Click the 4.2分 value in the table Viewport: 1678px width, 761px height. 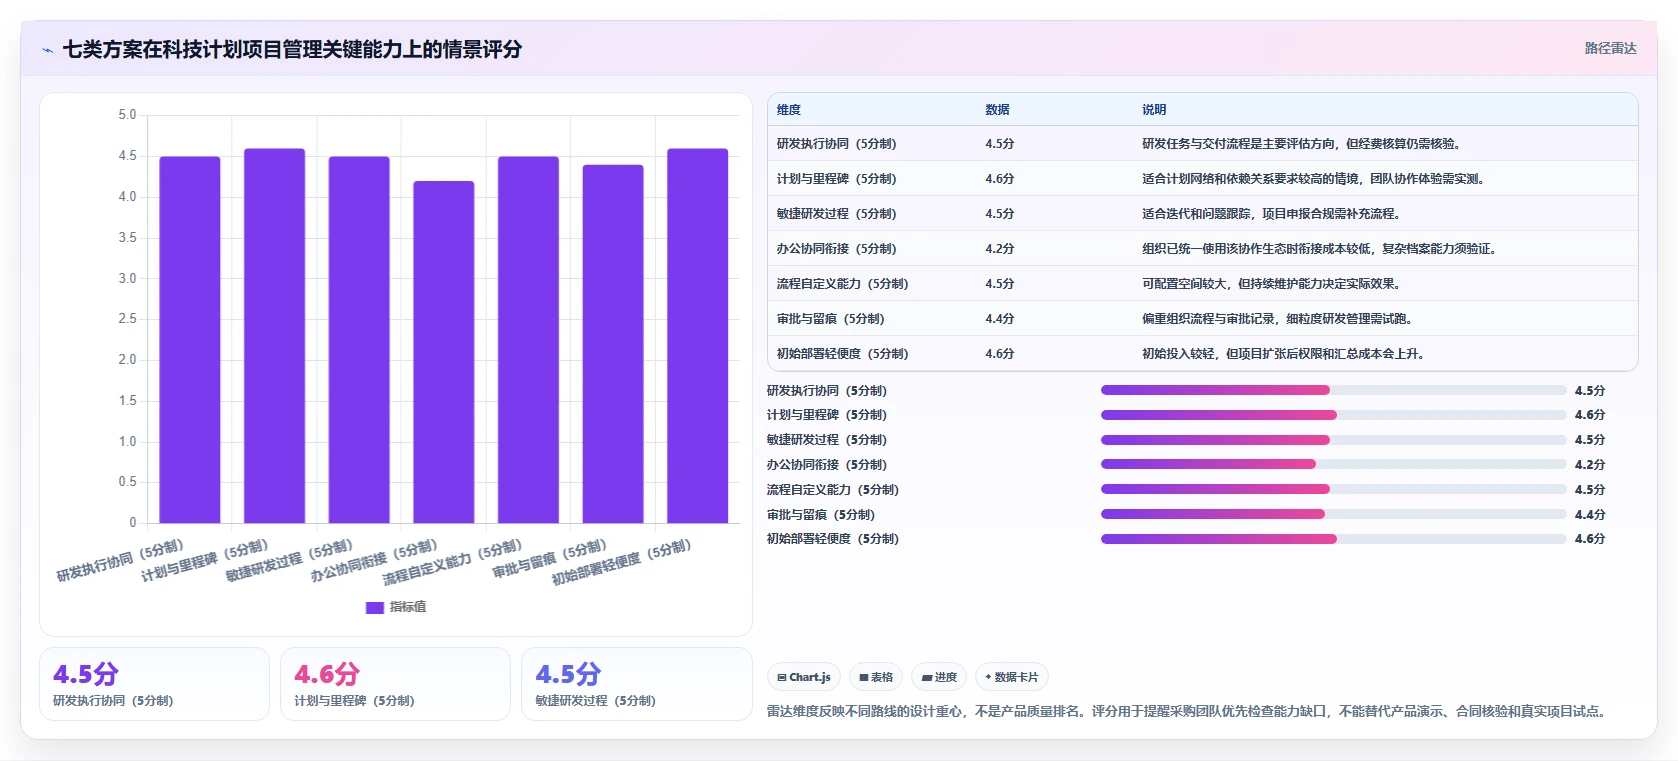pyautogui.click(x=999, y=249)
